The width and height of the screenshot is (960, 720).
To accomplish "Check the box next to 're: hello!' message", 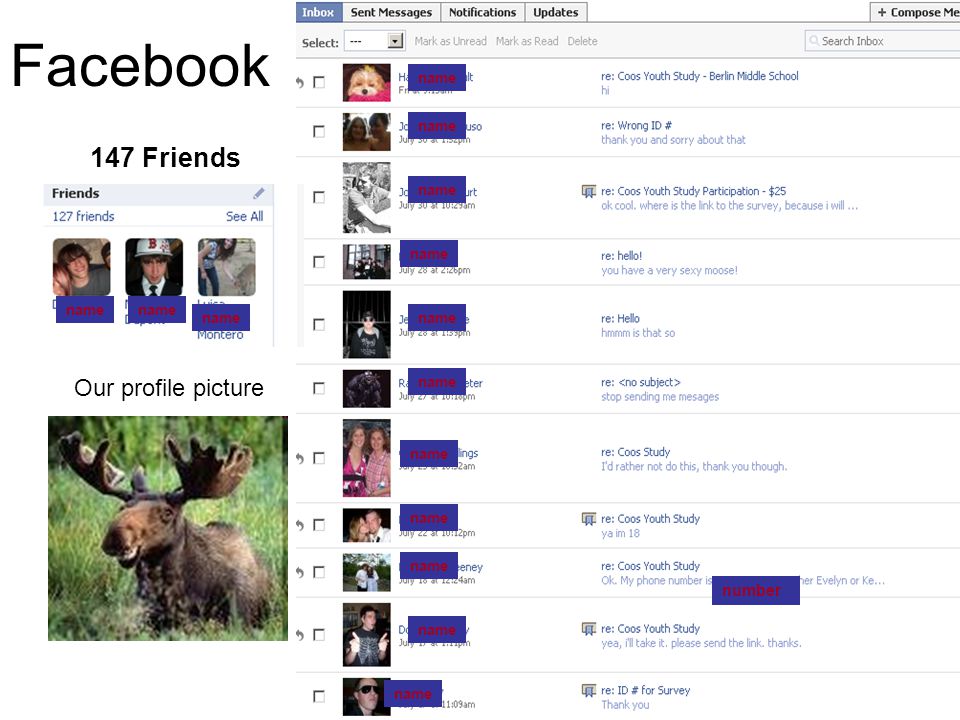I will coord(319,262).
